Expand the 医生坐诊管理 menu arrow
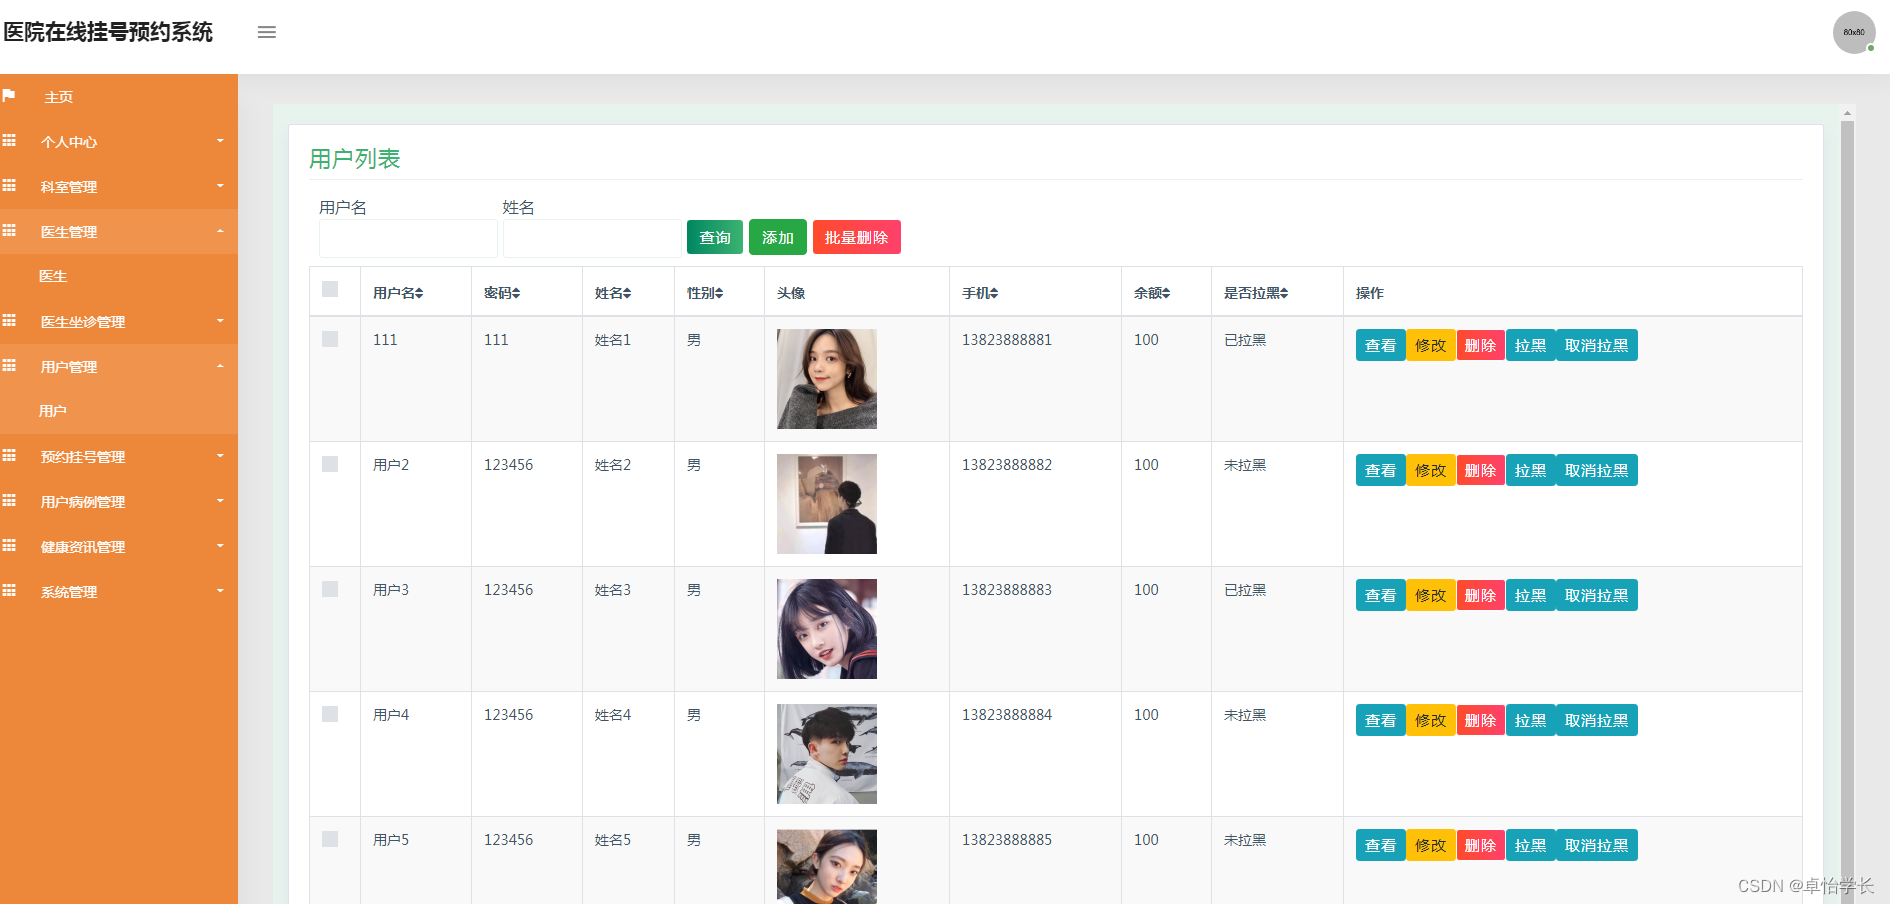1890x904 pixels. [220, 321]
